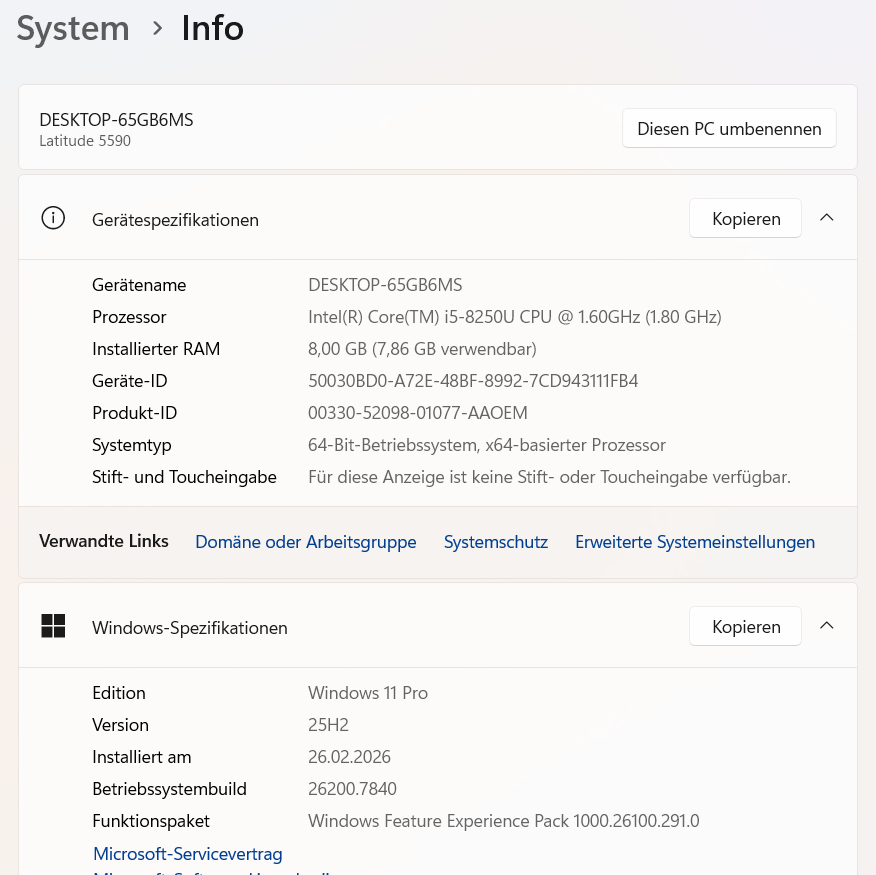The width and height of the screenshot is (876, 875).
Task: Click the Verwandte Links label
Action: pos(104,541)
